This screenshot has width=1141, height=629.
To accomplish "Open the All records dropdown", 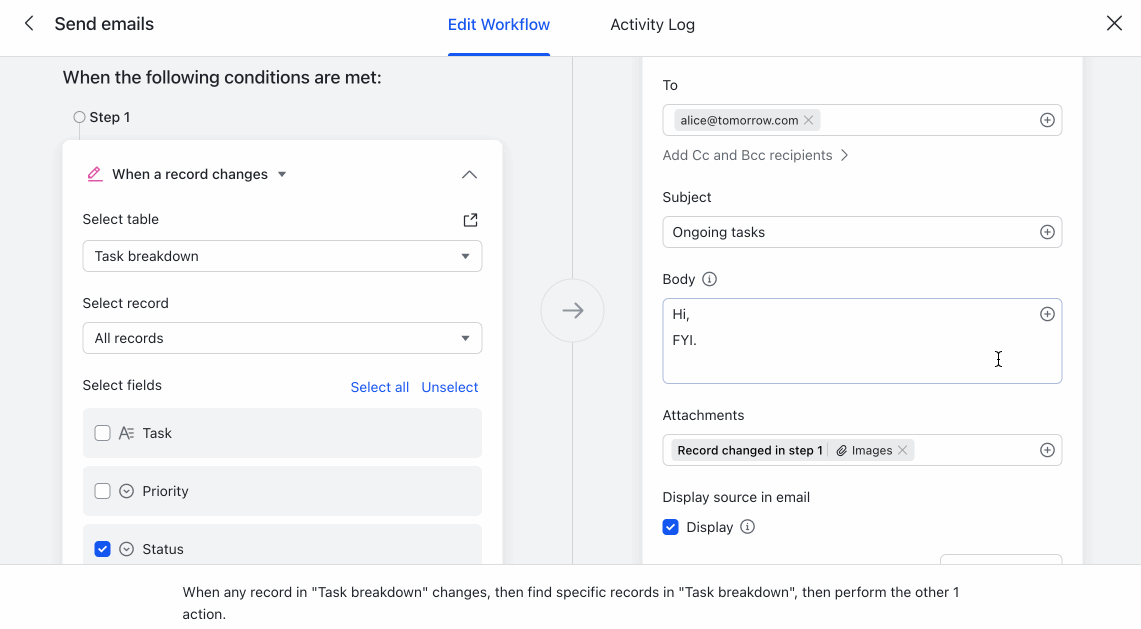I will point(282,338).
